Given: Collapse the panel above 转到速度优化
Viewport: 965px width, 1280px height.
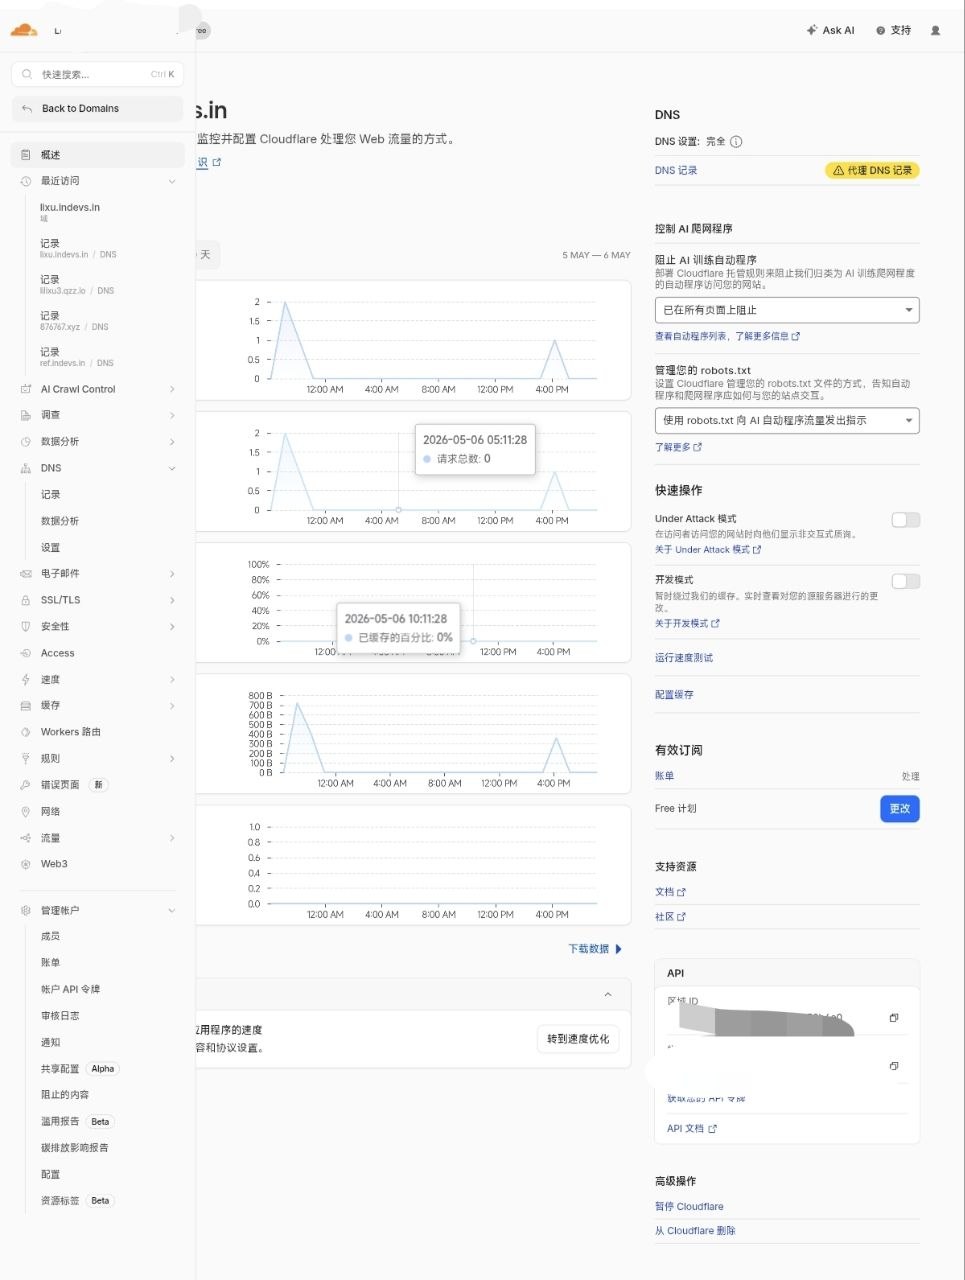Looking at the screenshot, I should (608, 994).
